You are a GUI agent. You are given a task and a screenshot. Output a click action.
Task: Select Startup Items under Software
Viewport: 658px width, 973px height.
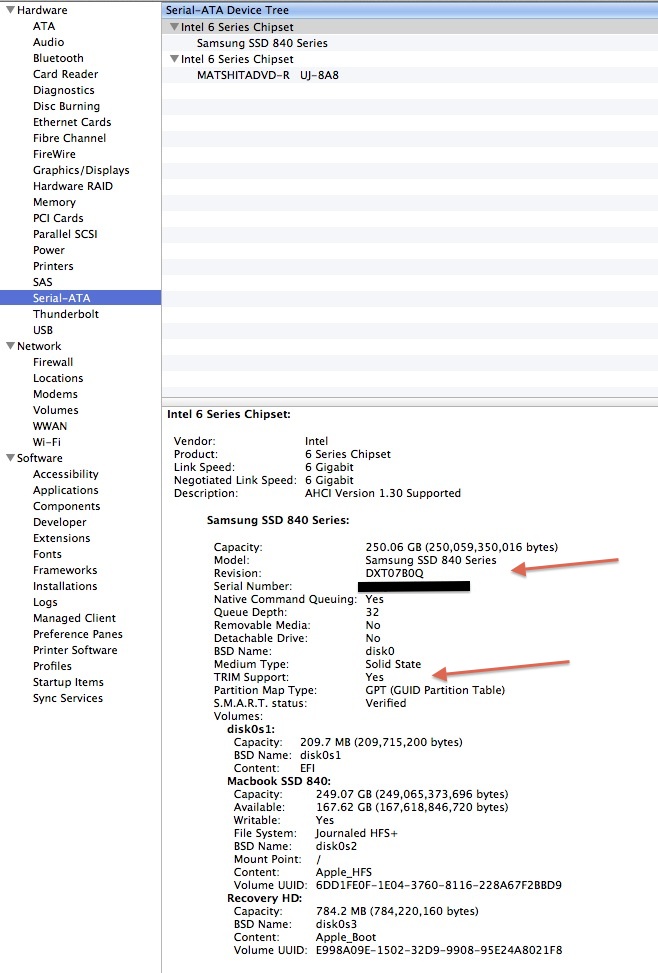(x=68, y=682)
